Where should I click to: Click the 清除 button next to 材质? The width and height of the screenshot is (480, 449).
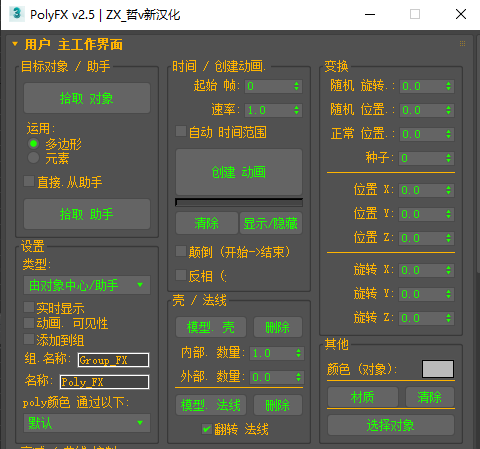(x=430, y=397)
